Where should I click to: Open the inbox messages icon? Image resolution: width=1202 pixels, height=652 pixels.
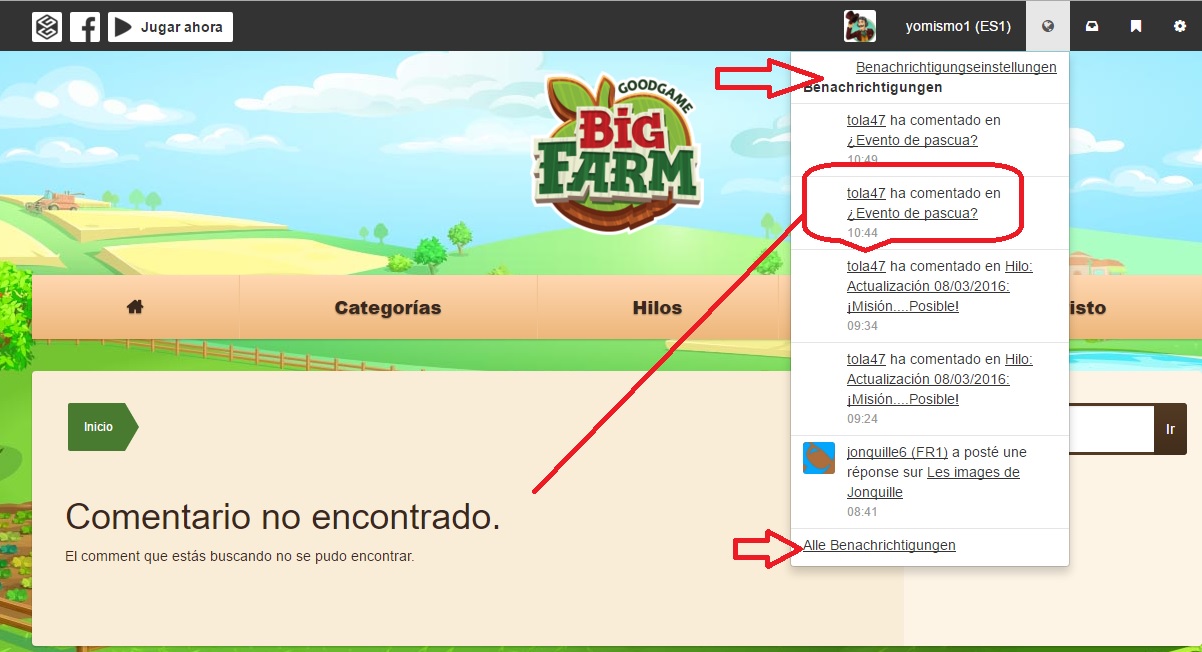(1092, 27)
